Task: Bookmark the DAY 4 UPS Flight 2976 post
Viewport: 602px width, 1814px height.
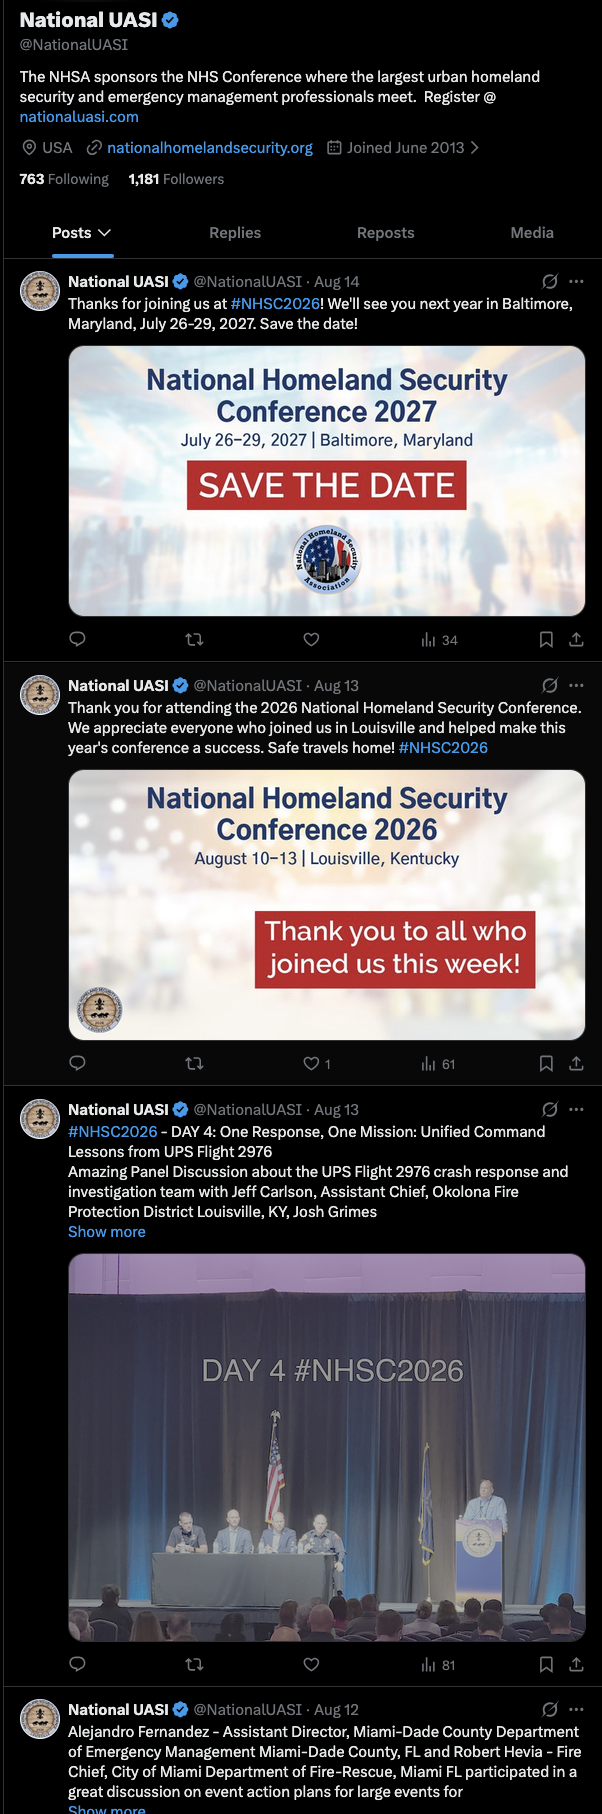Action: pos(546,1664)
